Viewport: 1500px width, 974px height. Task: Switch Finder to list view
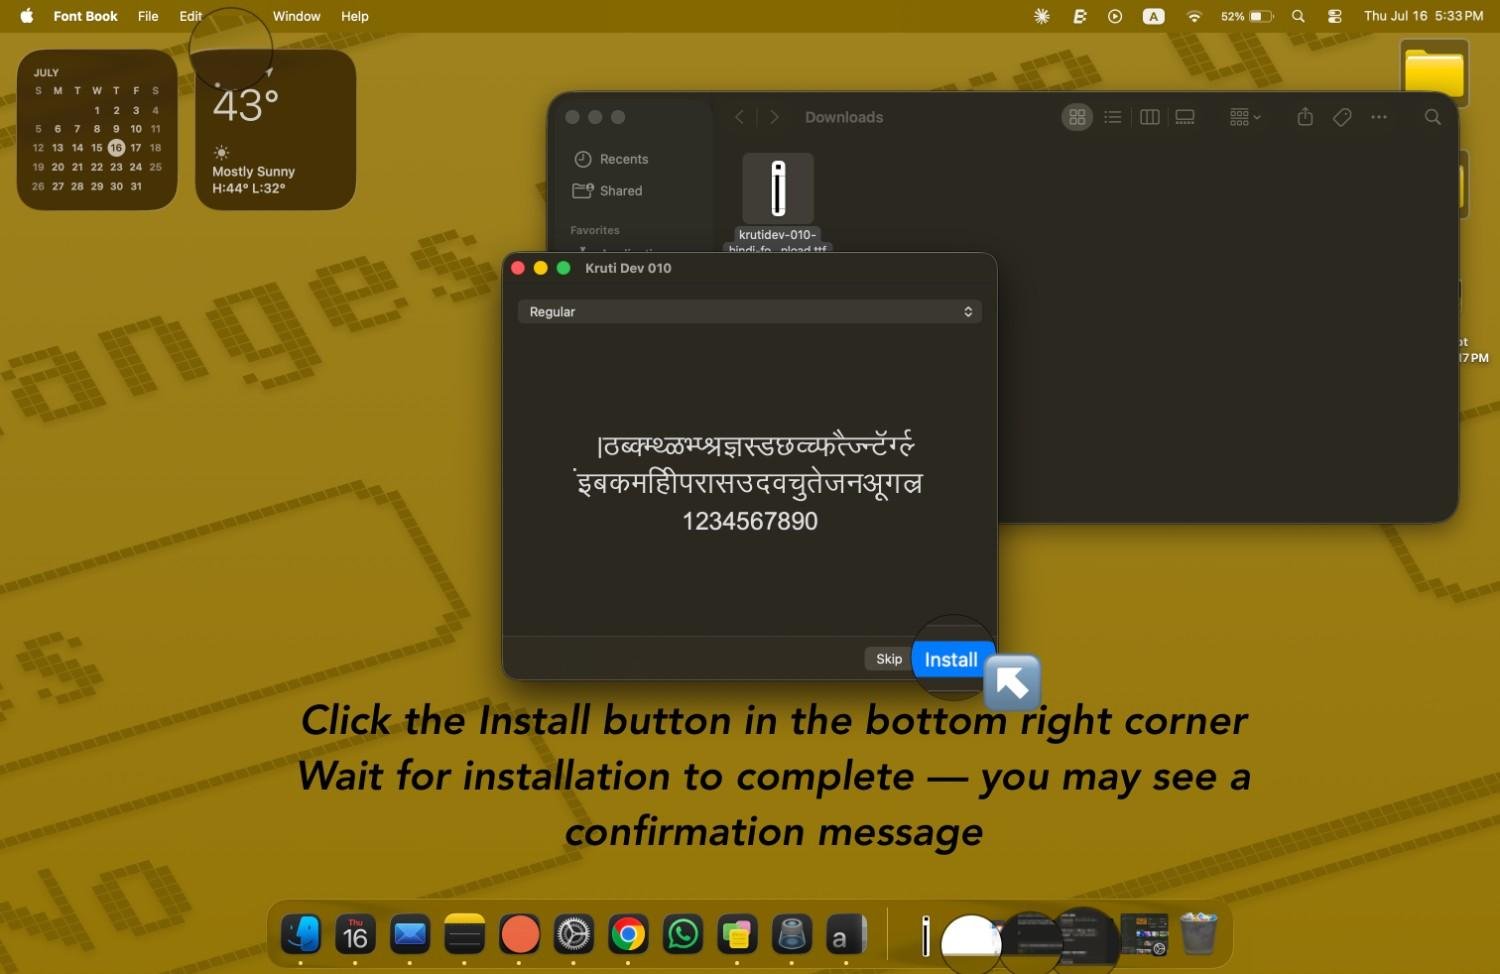point(1113,117)
